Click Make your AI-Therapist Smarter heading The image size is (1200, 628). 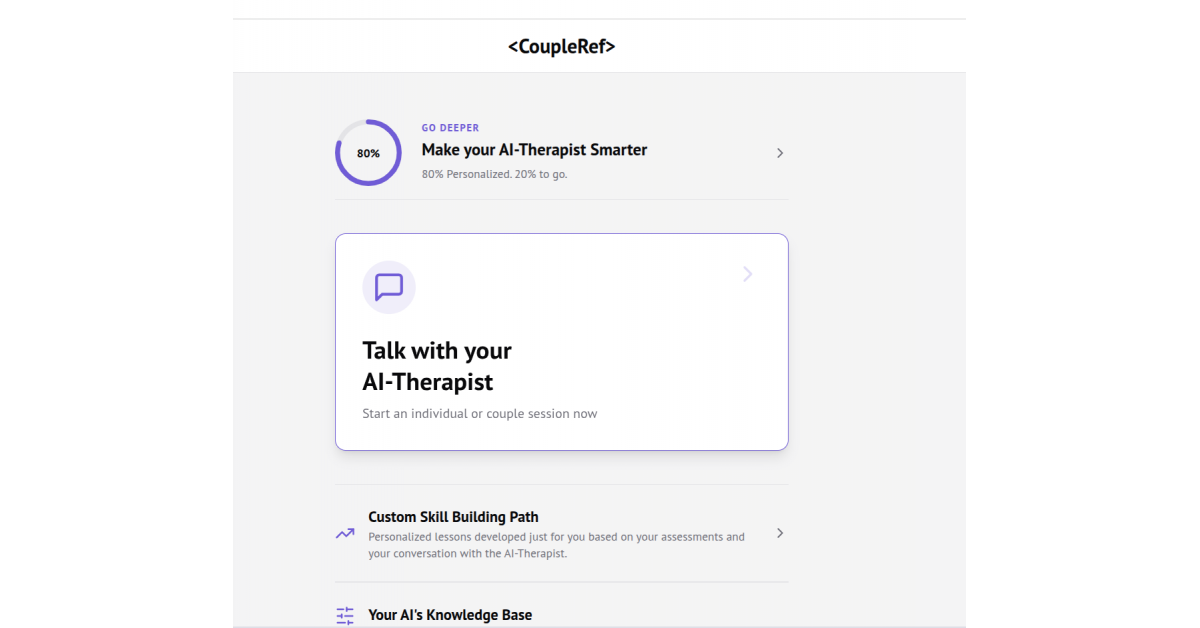tap(534, 150)
